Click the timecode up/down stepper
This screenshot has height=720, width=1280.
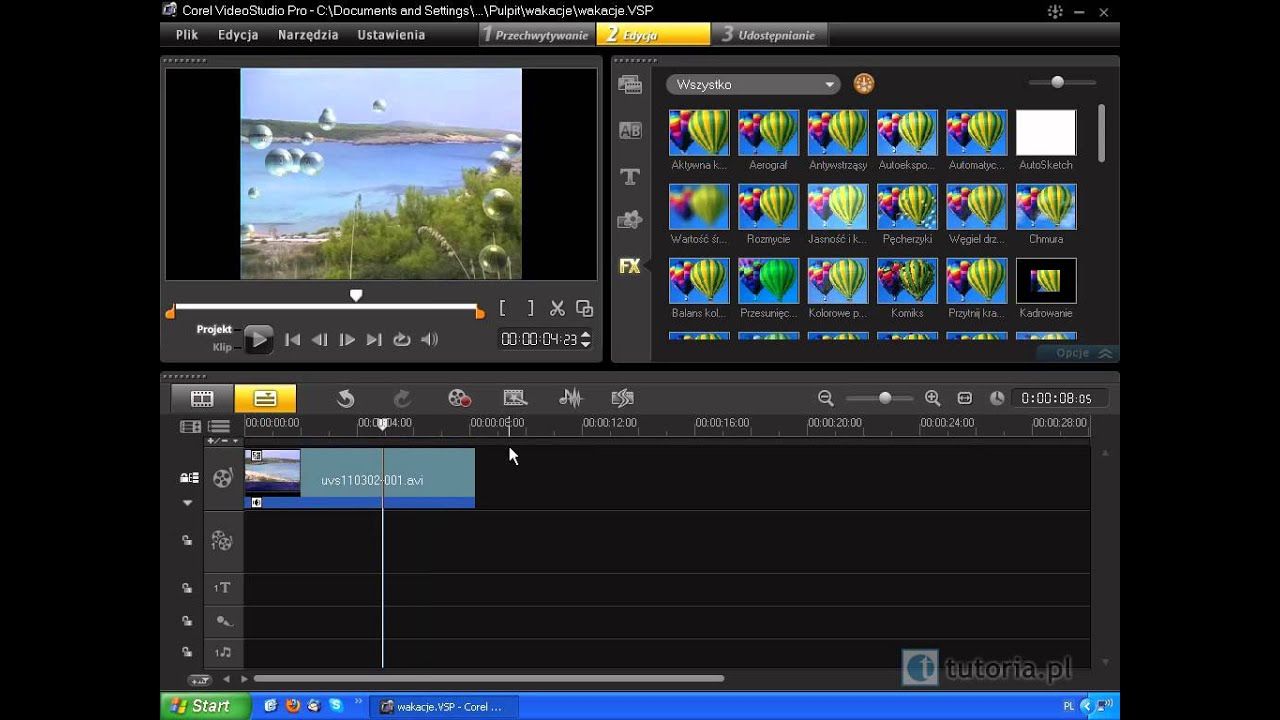pyautogui.click(x=586, y=340)
